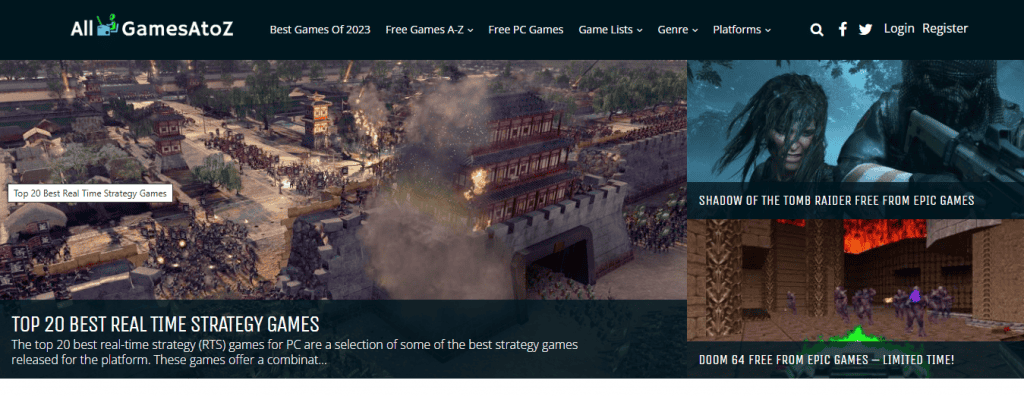Open the Twitter bird icon
The height and width of the screenshot is (396, 1024).
tap(865, 29)
